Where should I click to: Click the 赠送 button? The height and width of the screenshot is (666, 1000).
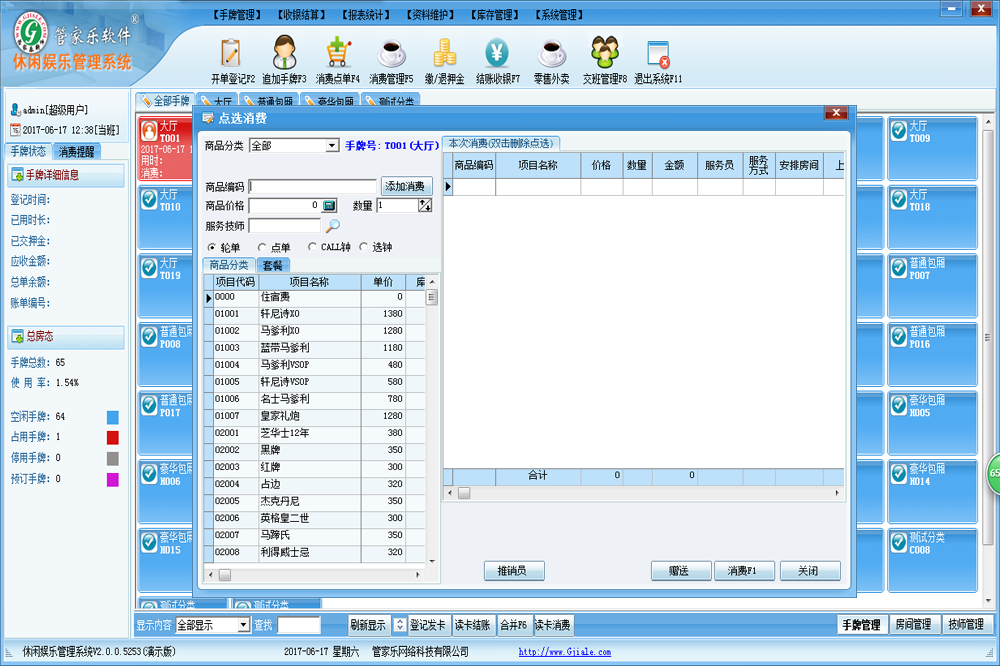pos(680,570)
